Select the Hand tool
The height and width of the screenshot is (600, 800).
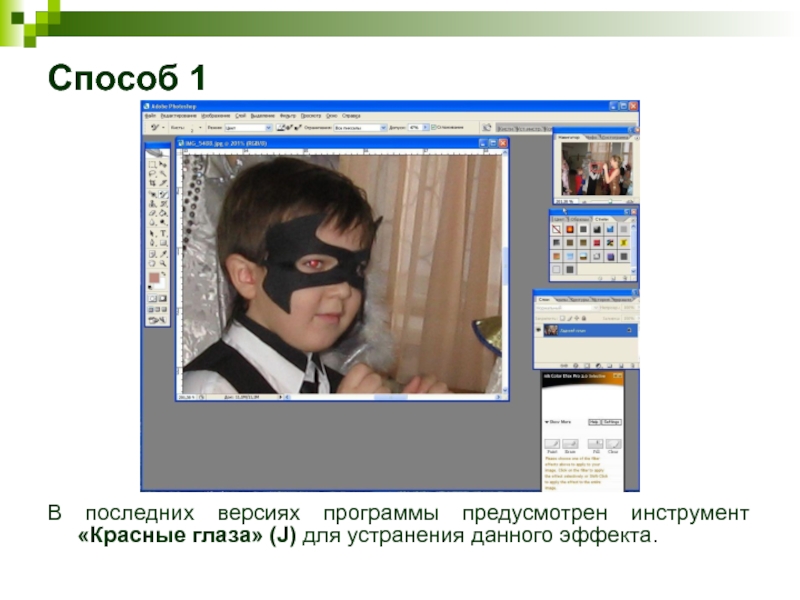point(152,264)
